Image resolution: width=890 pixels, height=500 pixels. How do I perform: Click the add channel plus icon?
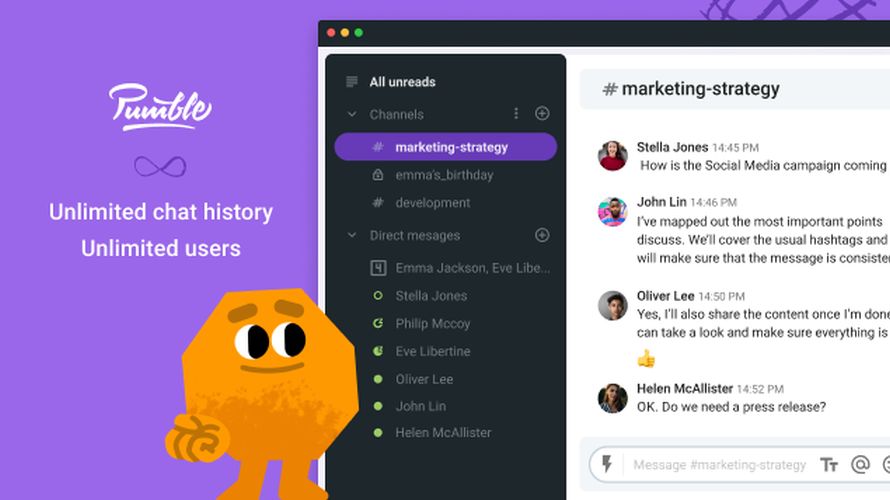[x=542, y=114]
